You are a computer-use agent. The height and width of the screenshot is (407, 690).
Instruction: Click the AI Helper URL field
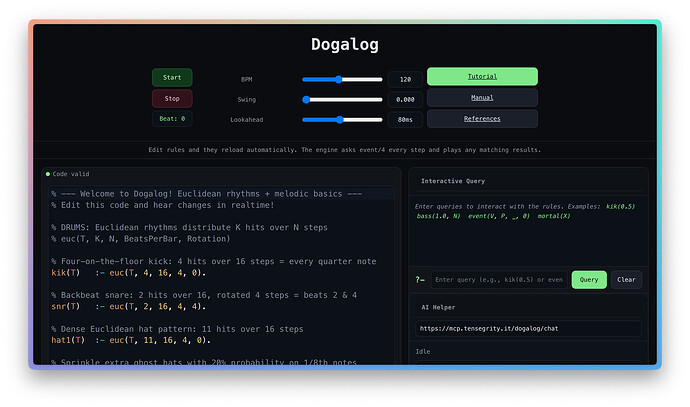[x=528, y=328]
